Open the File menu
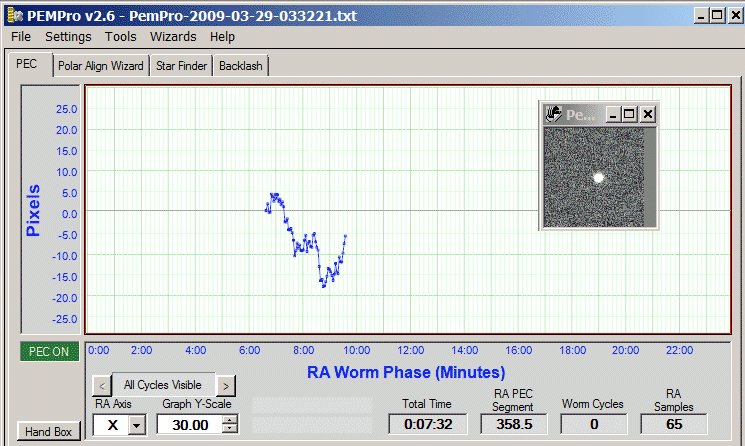Viewport: 745px width, 446px height. click(x=20, y=37)
